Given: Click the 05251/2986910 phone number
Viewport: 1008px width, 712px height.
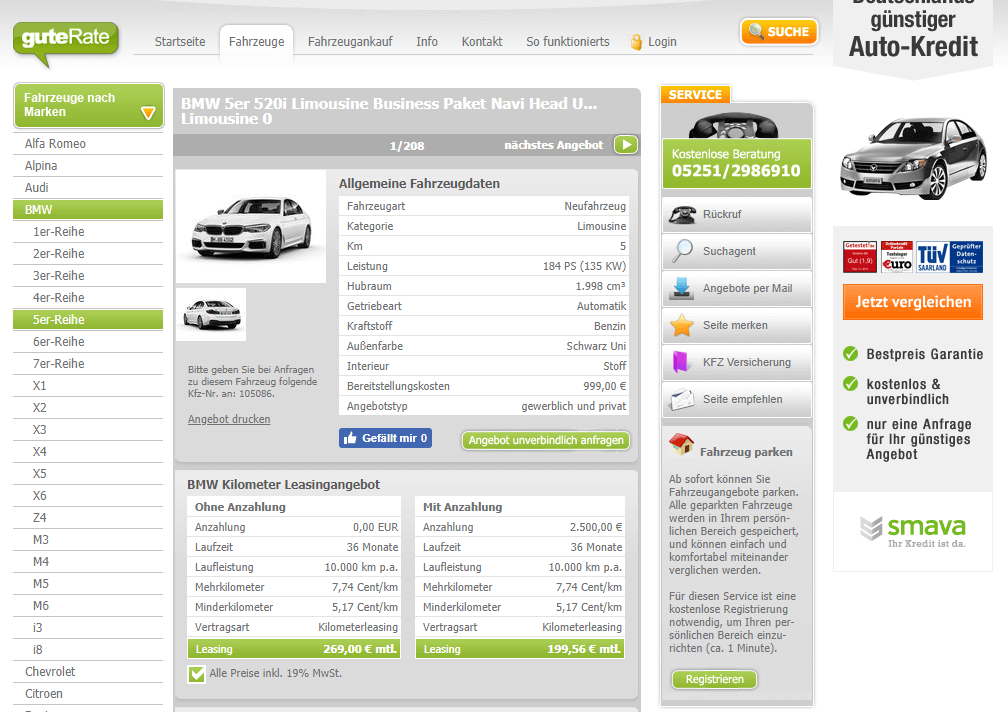Looking at the screenshot, I should (736, 171).
